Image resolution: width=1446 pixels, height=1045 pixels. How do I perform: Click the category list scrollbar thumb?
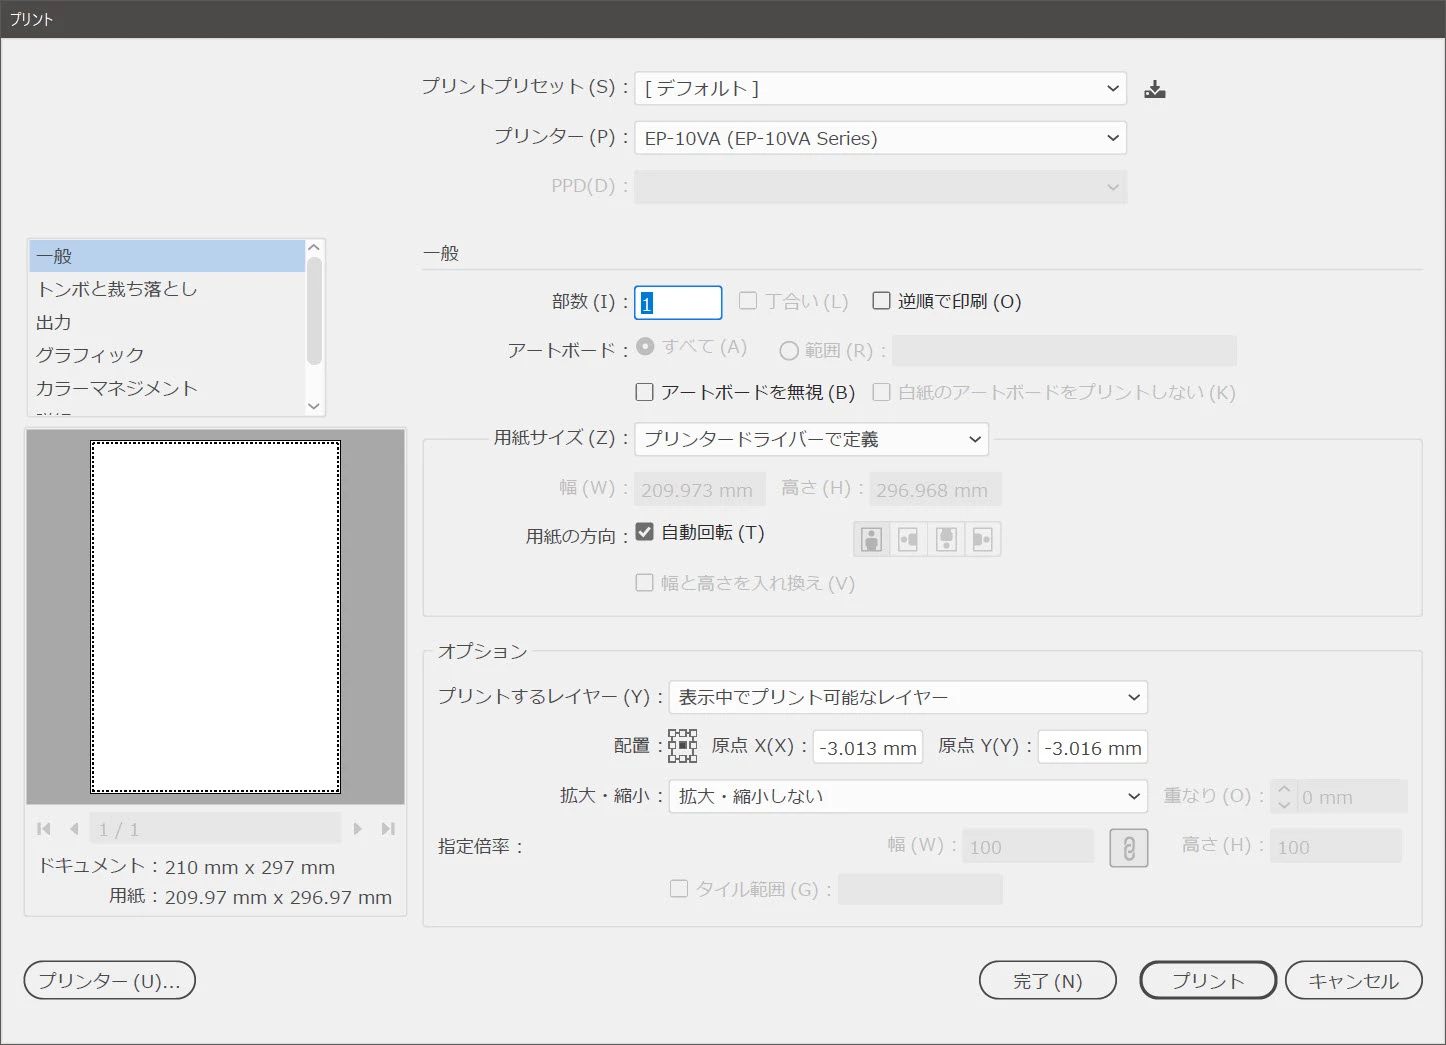pos(314,311)
